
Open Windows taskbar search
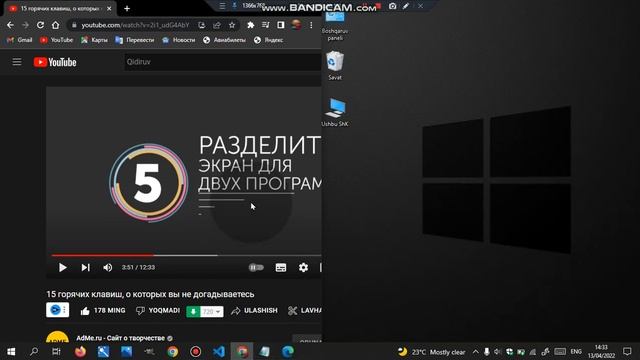(34, 351)
